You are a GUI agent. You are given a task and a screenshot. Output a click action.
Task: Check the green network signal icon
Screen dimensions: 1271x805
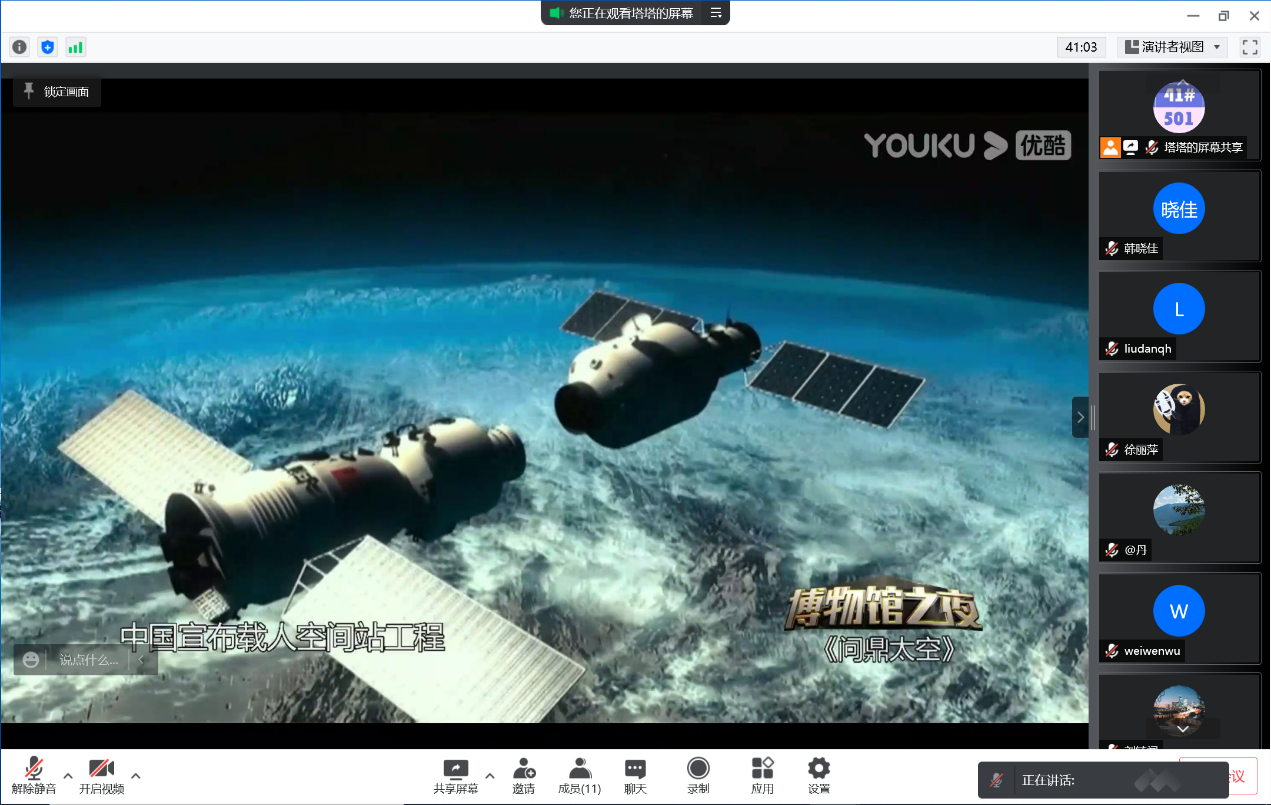coord(75,47)
